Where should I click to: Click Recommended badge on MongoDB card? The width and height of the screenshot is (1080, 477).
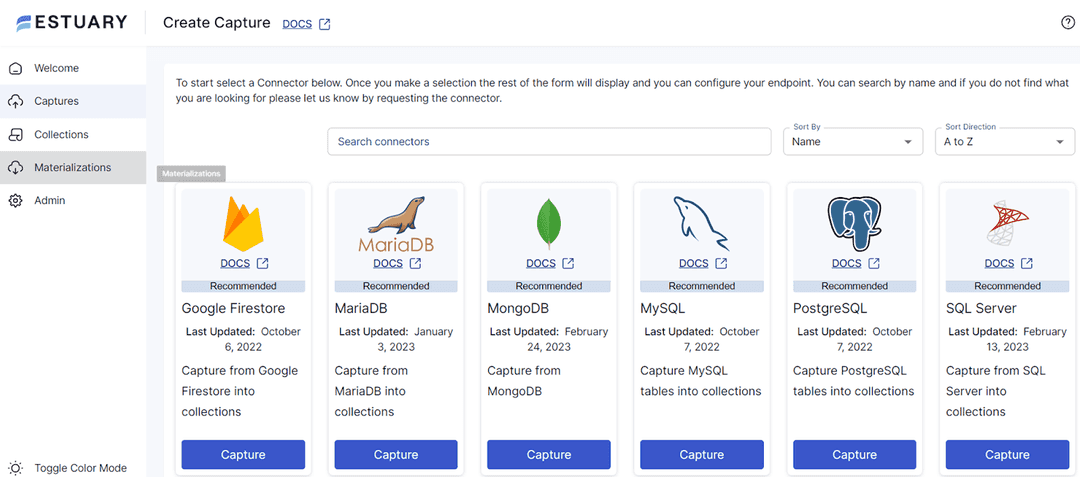[549, 286]
